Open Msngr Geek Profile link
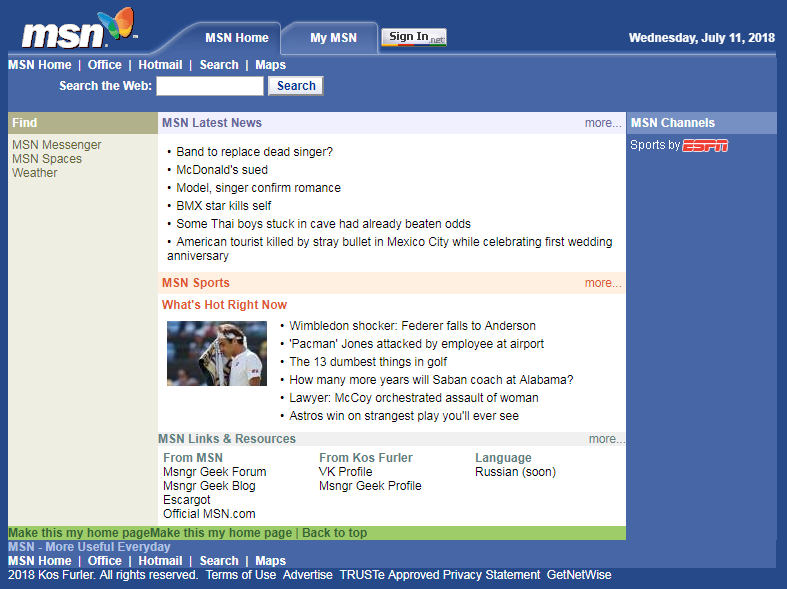Viewport: 787px width, 589px height. [370, 486]
